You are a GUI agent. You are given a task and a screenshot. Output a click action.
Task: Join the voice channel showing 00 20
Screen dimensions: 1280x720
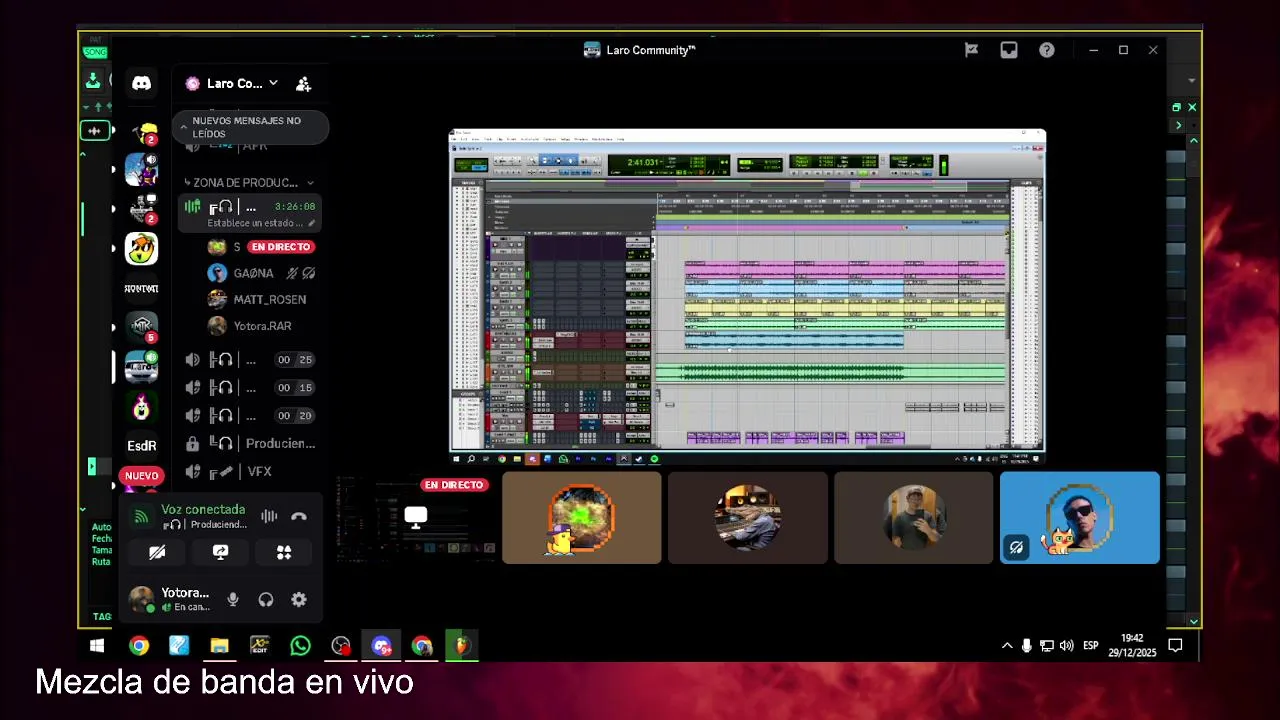click(250, 416)
